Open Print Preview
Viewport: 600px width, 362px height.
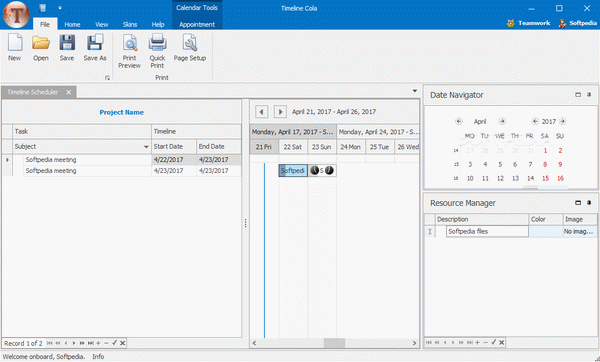click(129, 51)
